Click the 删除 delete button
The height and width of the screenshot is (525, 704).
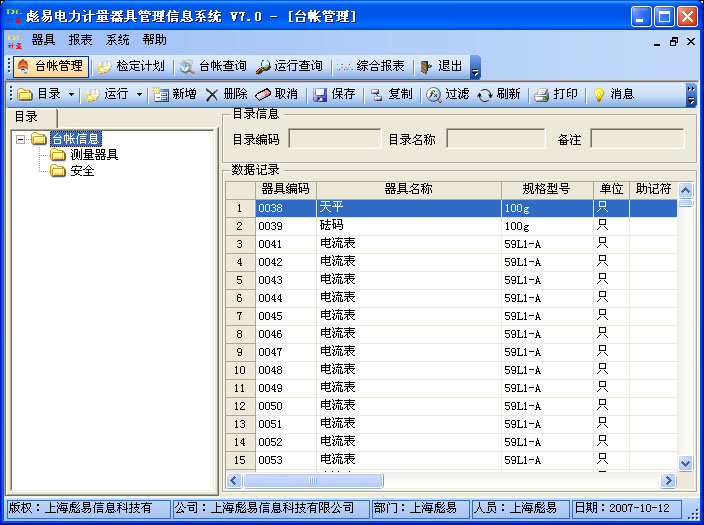pyautogui.click(x=227, y=94)
